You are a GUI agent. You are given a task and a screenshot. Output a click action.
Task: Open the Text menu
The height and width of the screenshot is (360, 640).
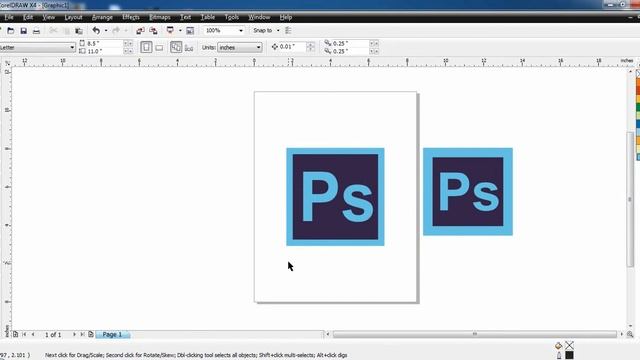point(185,17)
